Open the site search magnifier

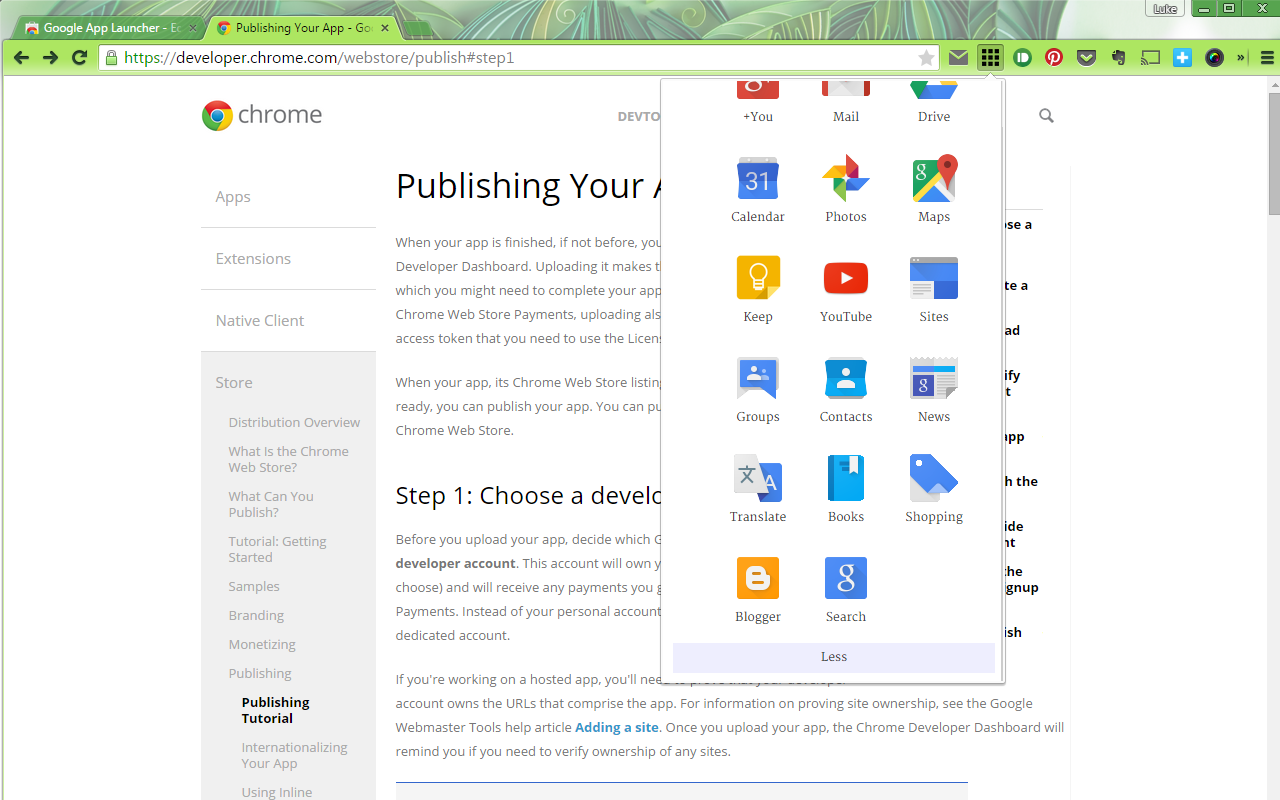[1046, 116]
